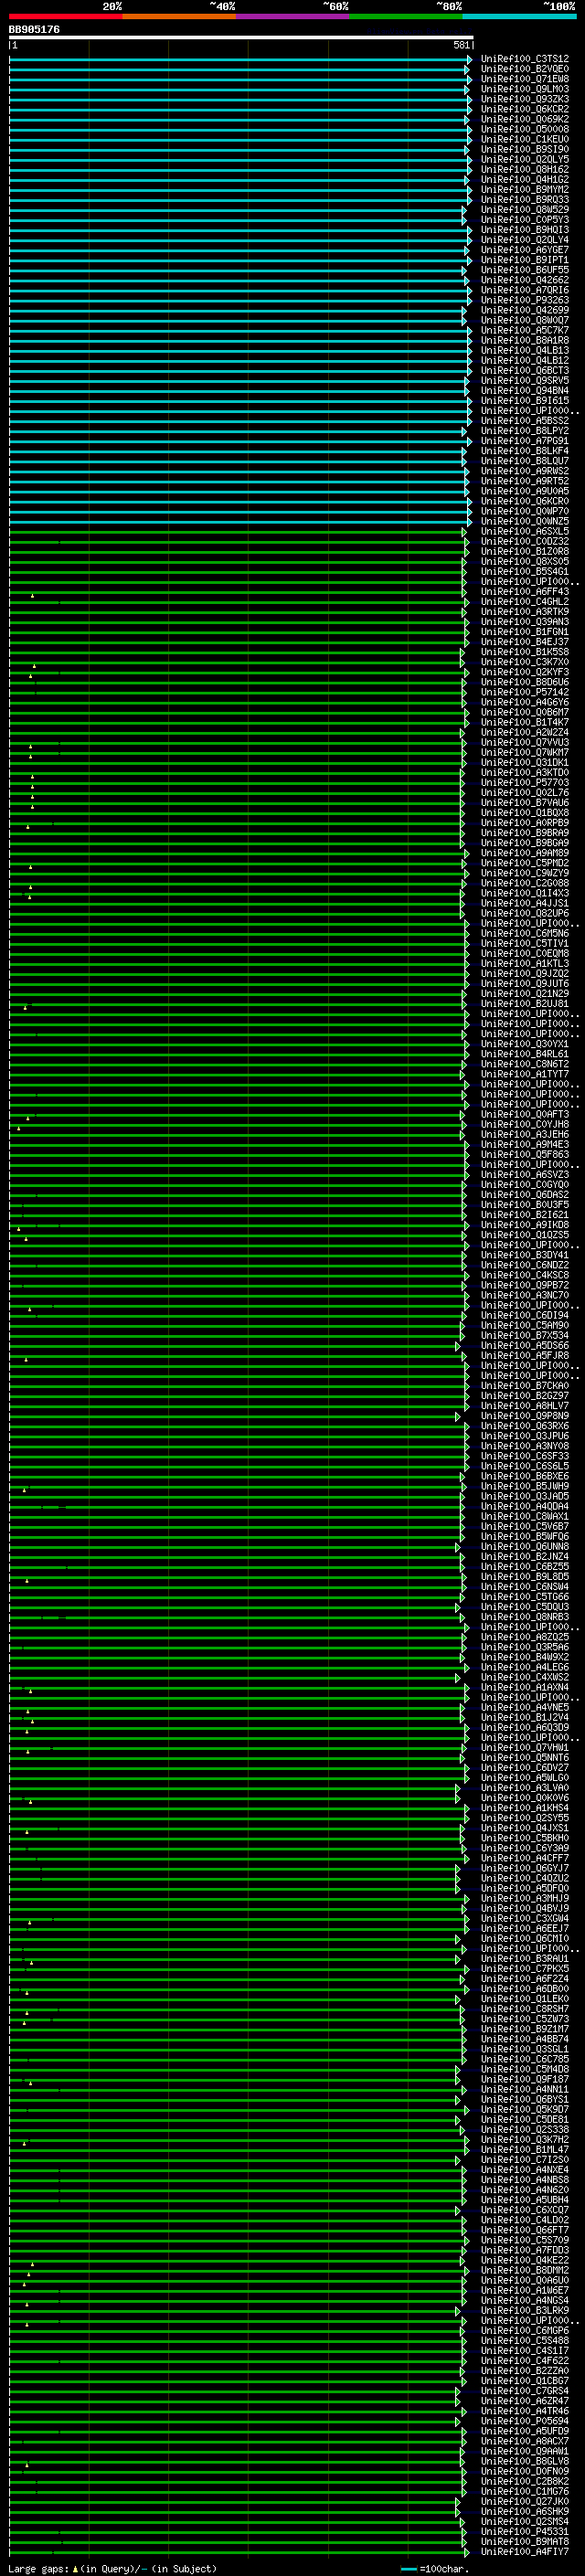Image resolution: width=585 pixels, height=2576 pixels.
Task: Choose the UniRef100_B4EJ37 hit
Action: [x=525, y=642]
